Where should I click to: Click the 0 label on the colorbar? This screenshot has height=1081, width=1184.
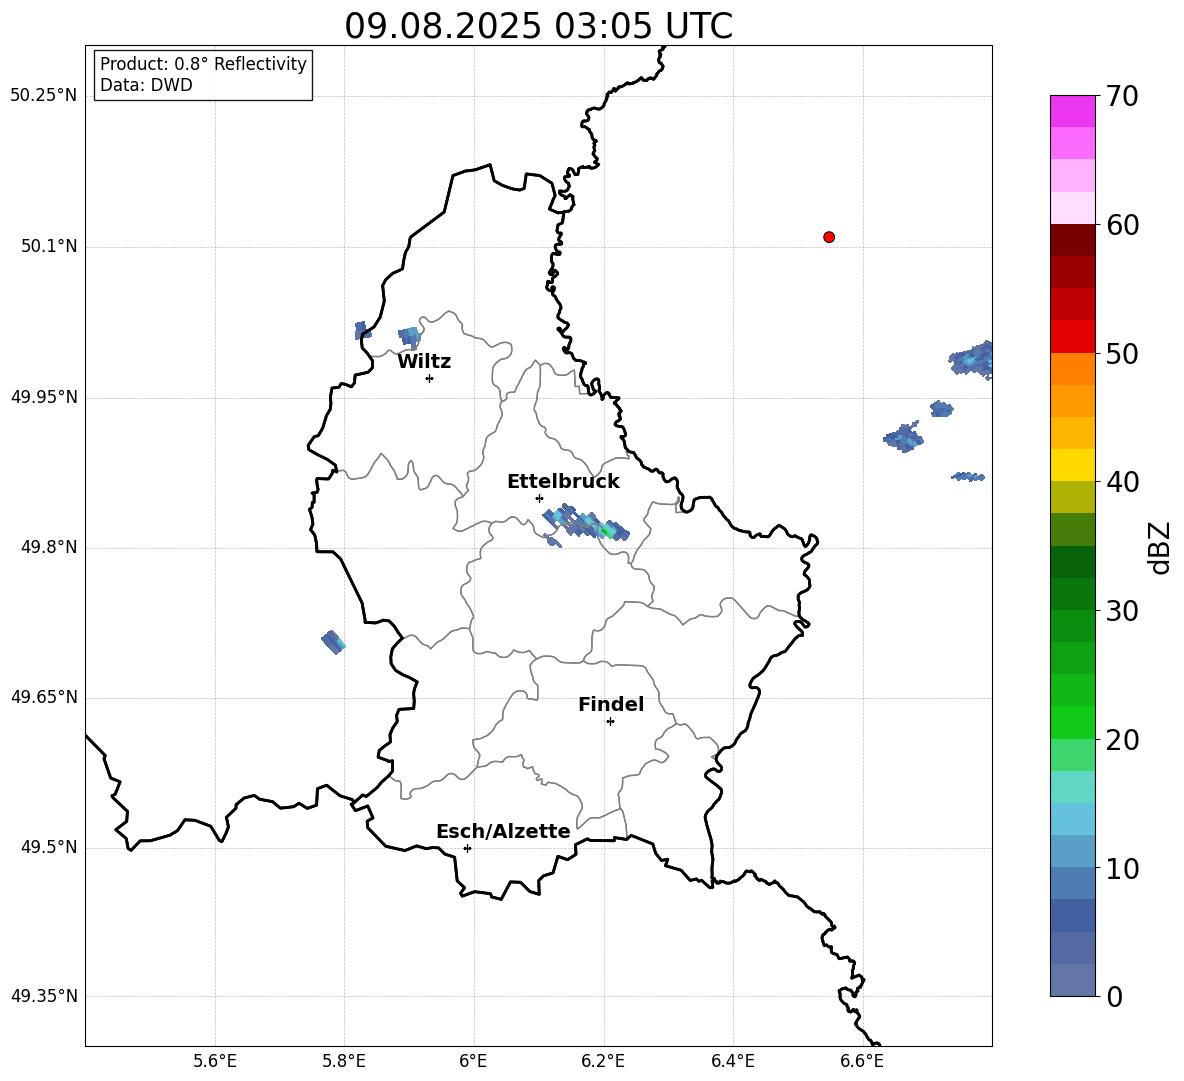click(1114, 997)
